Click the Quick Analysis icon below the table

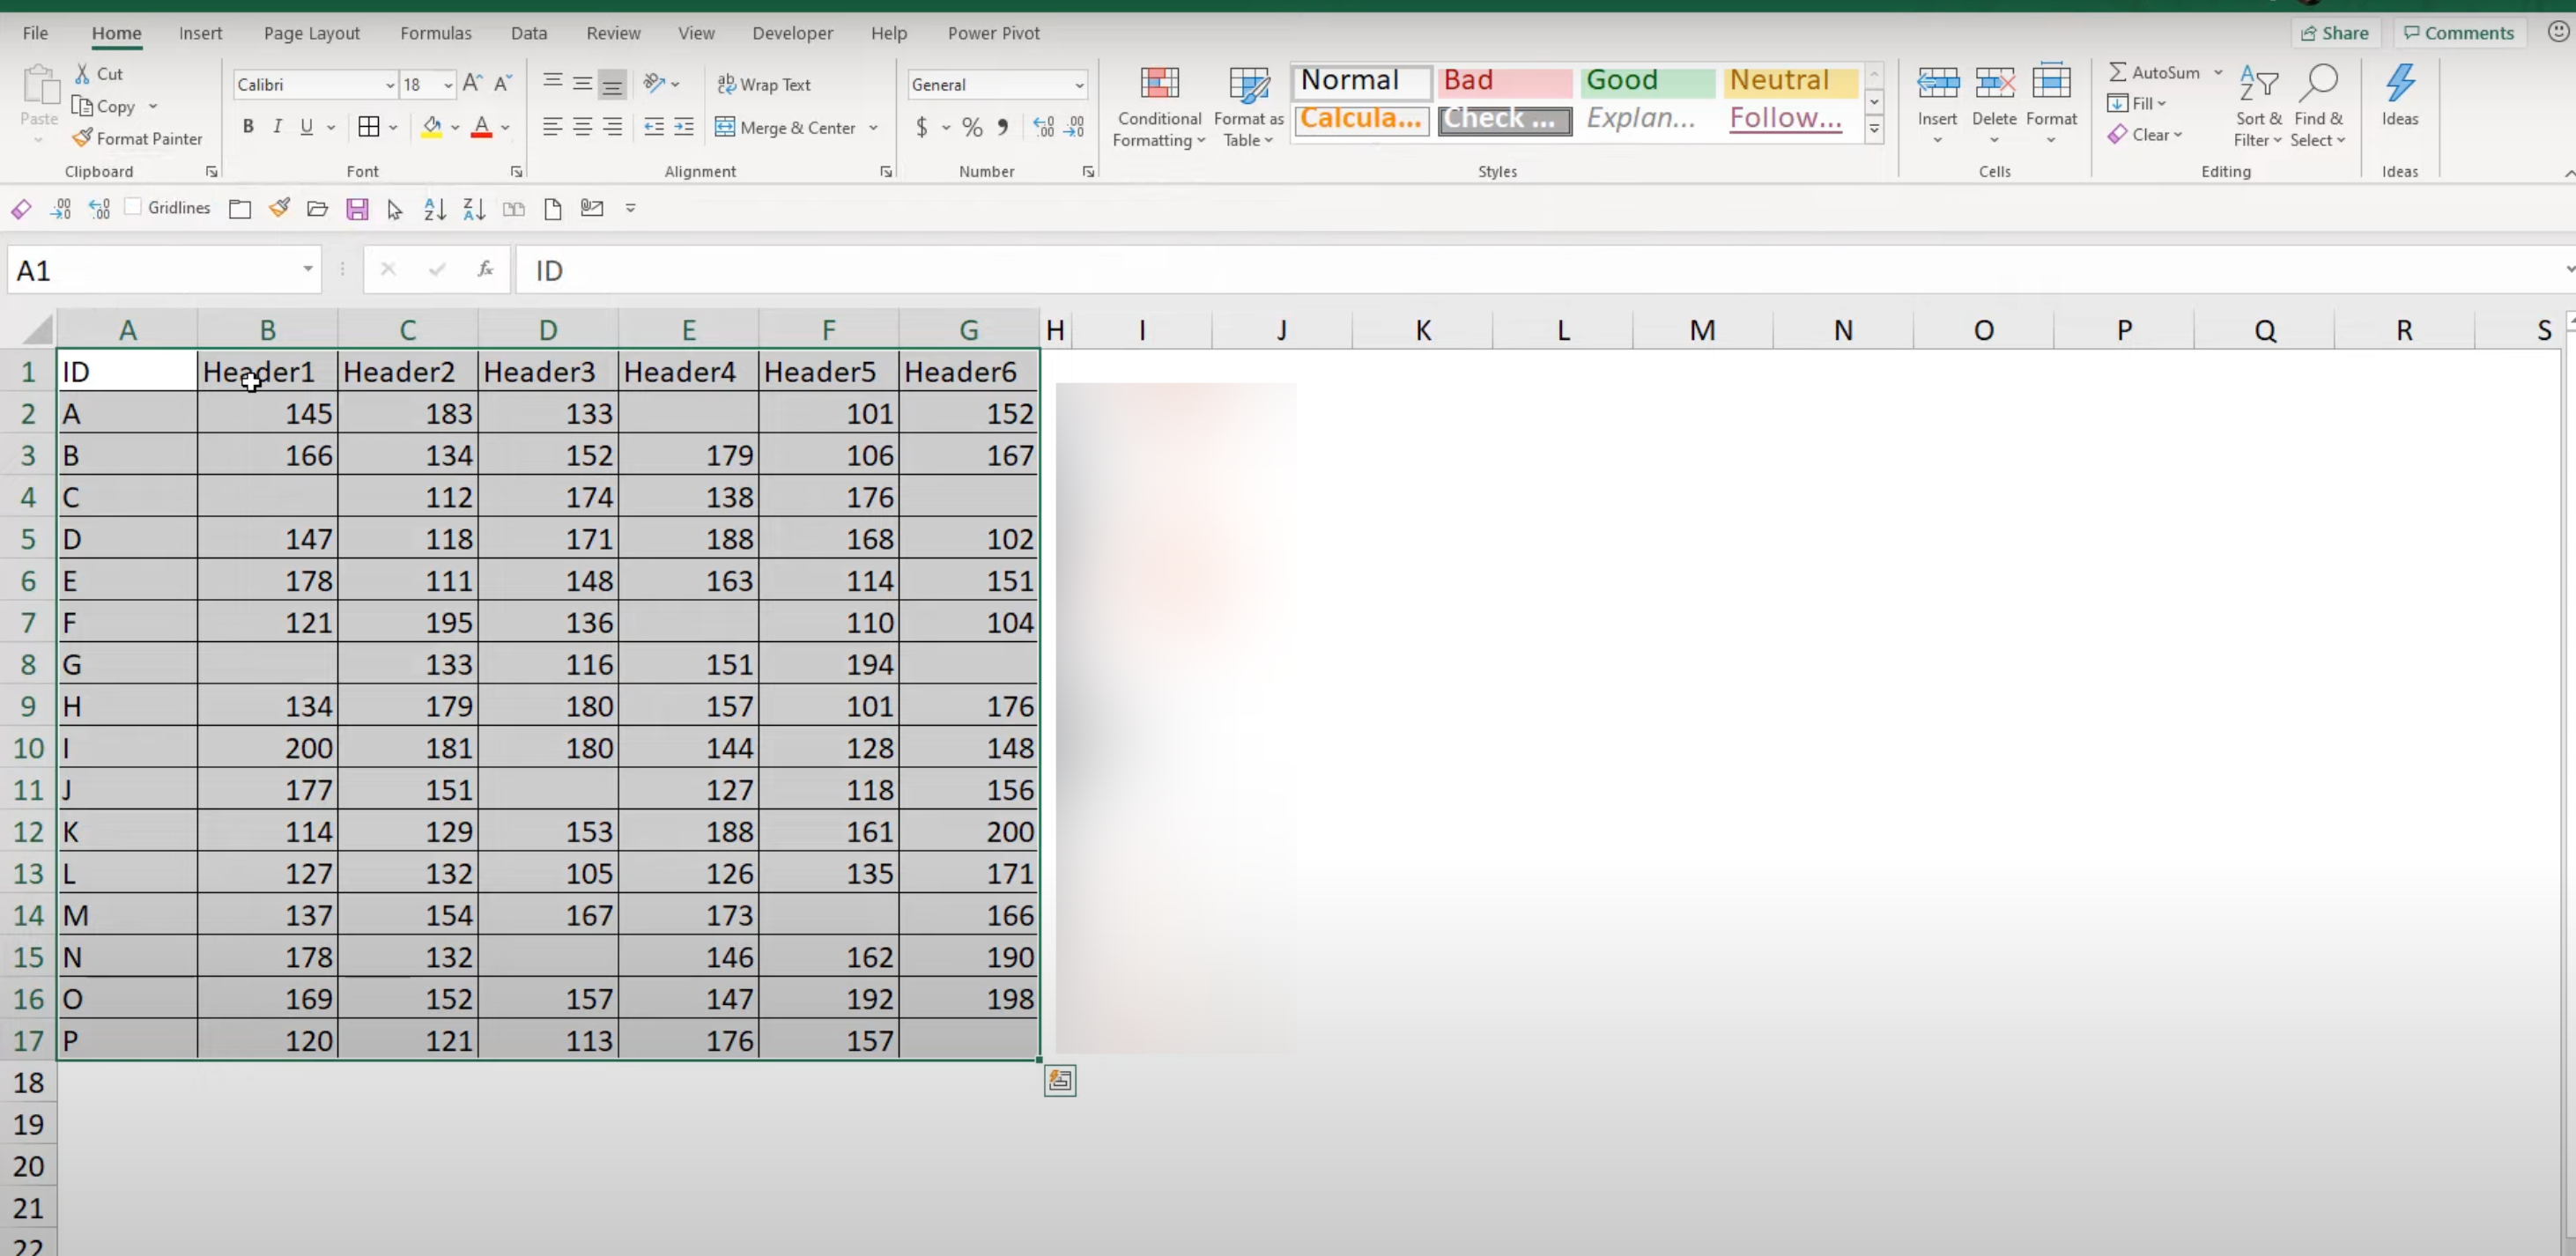pos(1060,1081)
